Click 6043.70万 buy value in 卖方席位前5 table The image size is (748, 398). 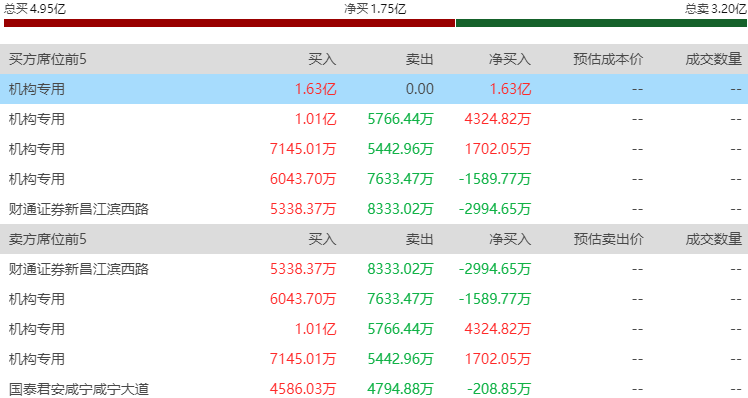coord(303,299)
